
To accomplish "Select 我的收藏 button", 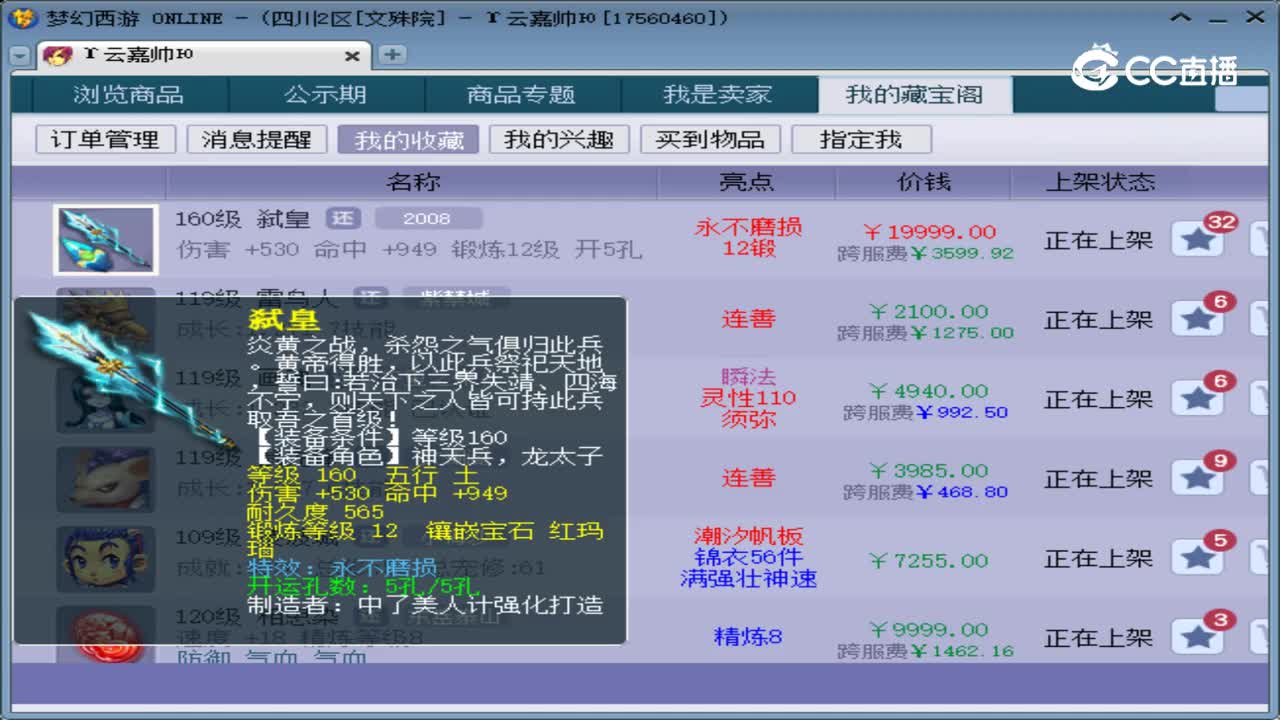I will (408, 139).
